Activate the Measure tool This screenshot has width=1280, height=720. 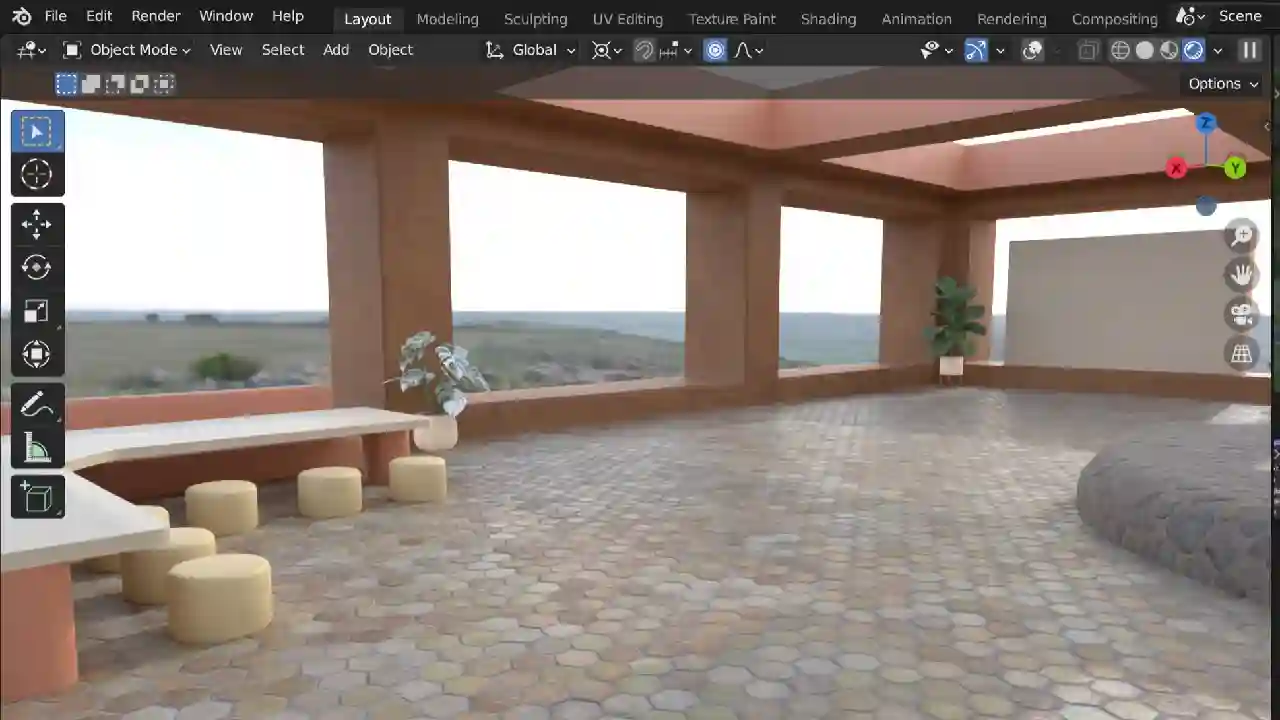click(x=36, y=448)
